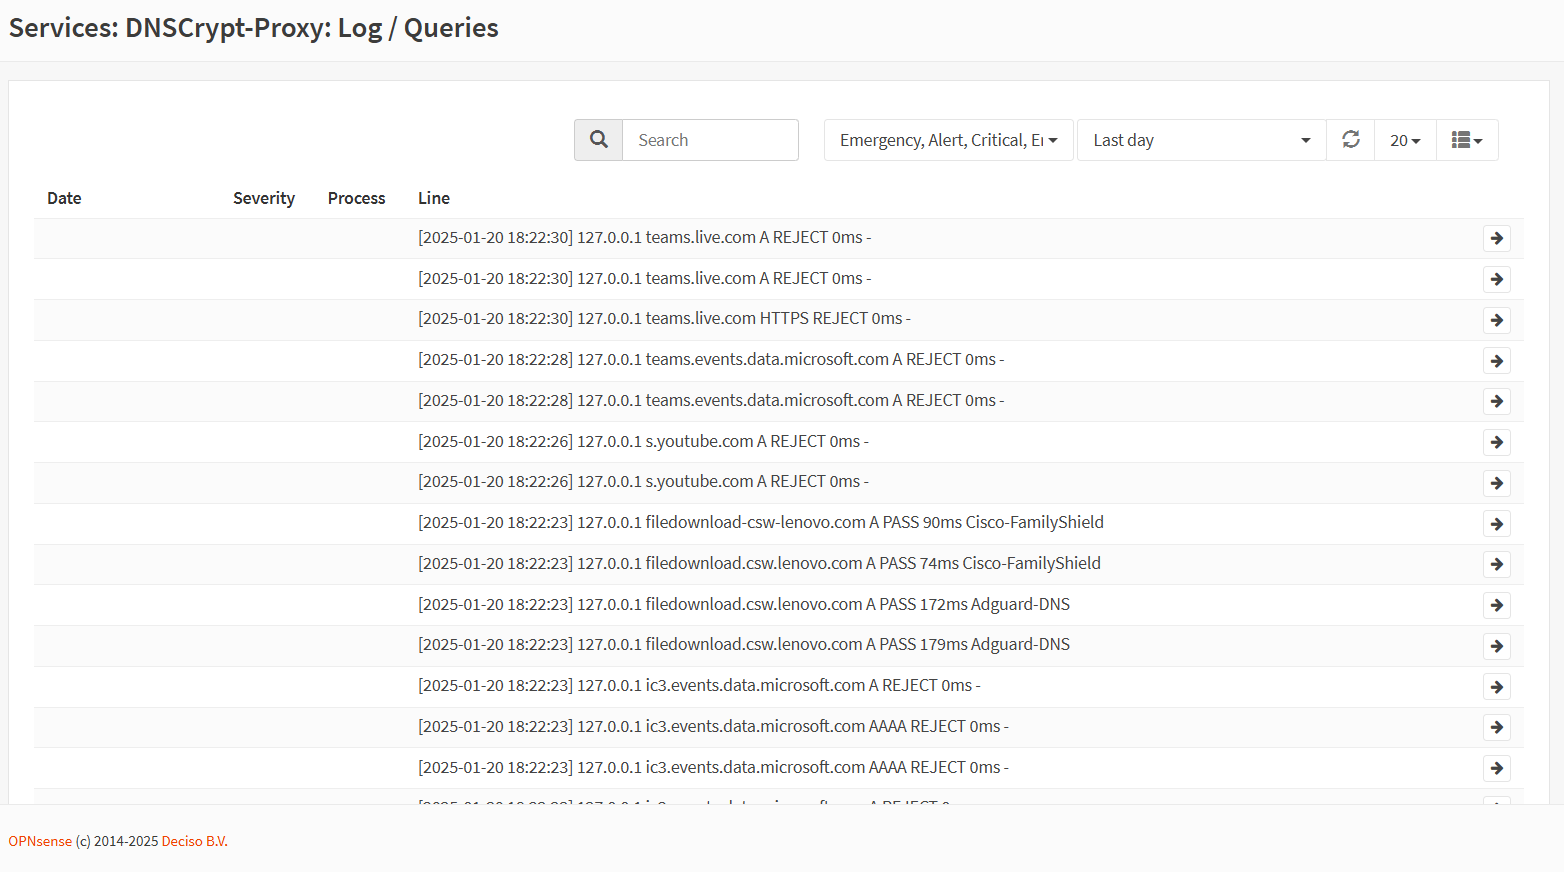Sort by the Date column header
Viewport: 1564px width, 872px height.
tap(64, 198)
